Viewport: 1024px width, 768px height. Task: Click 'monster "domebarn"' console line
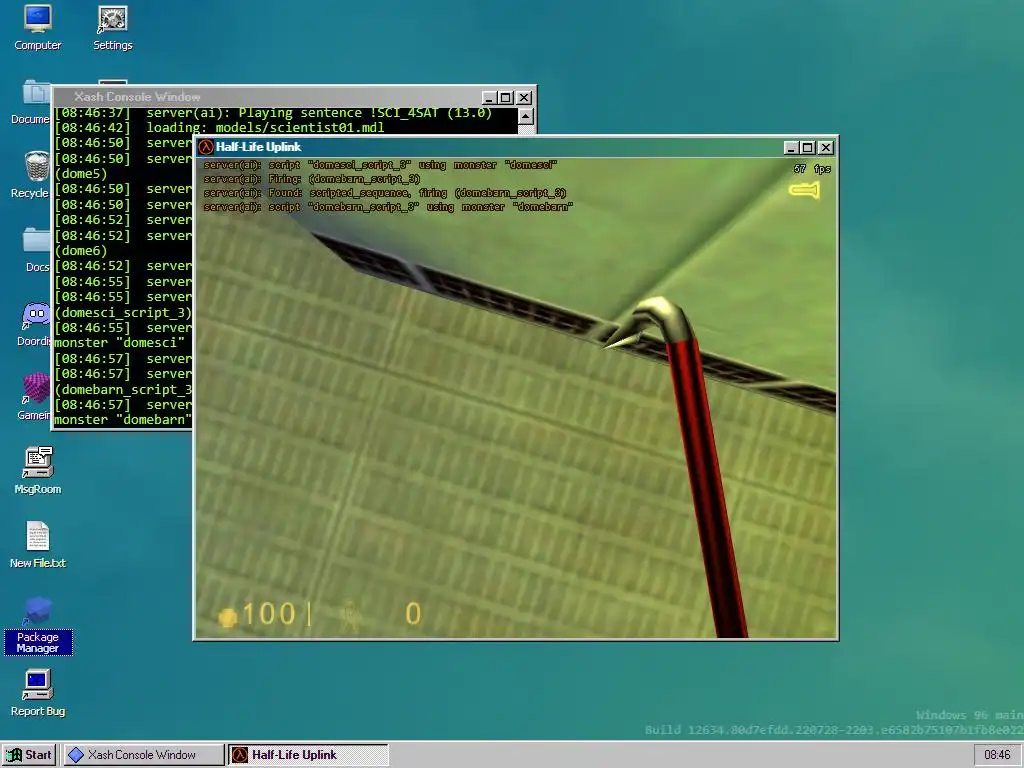pyautogui.click(x=123, y=421)
